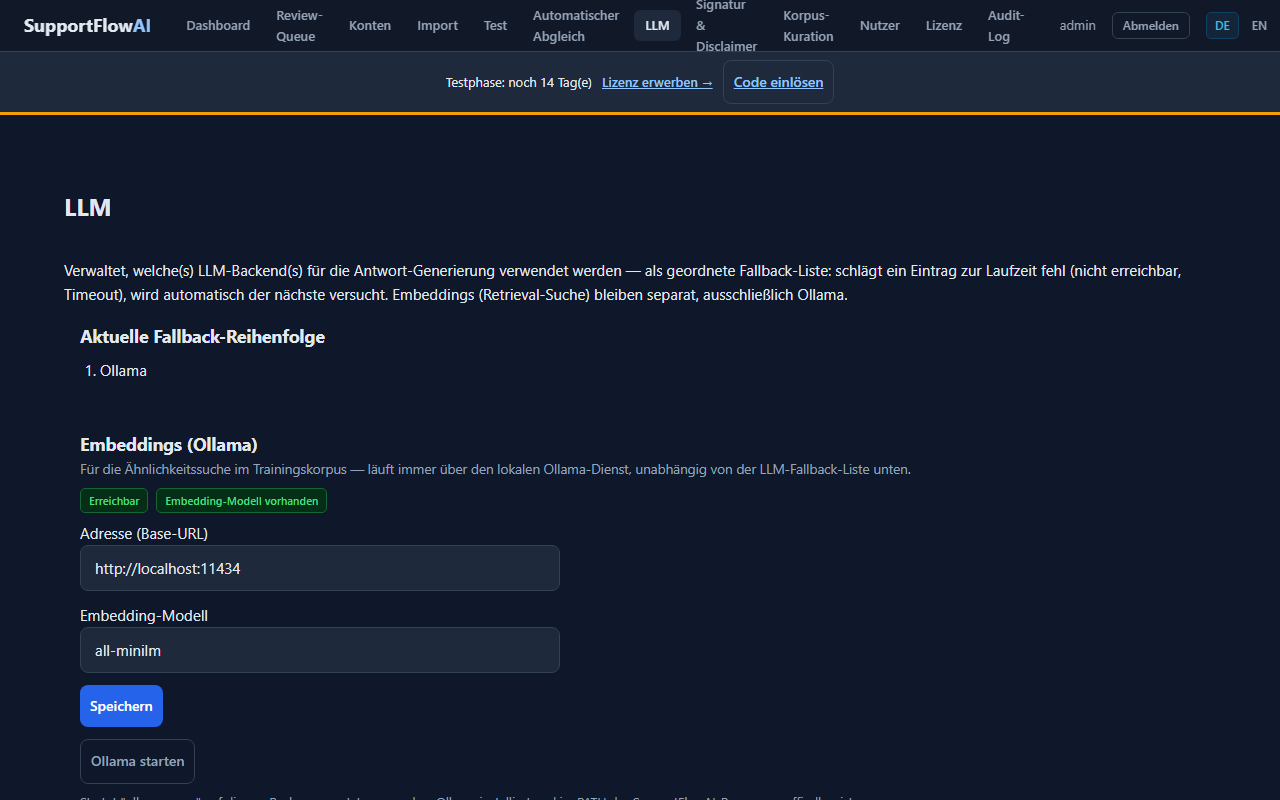
Task: Open the Dashboard nav item
Action: pyautogui.click(x=218, y=26)
